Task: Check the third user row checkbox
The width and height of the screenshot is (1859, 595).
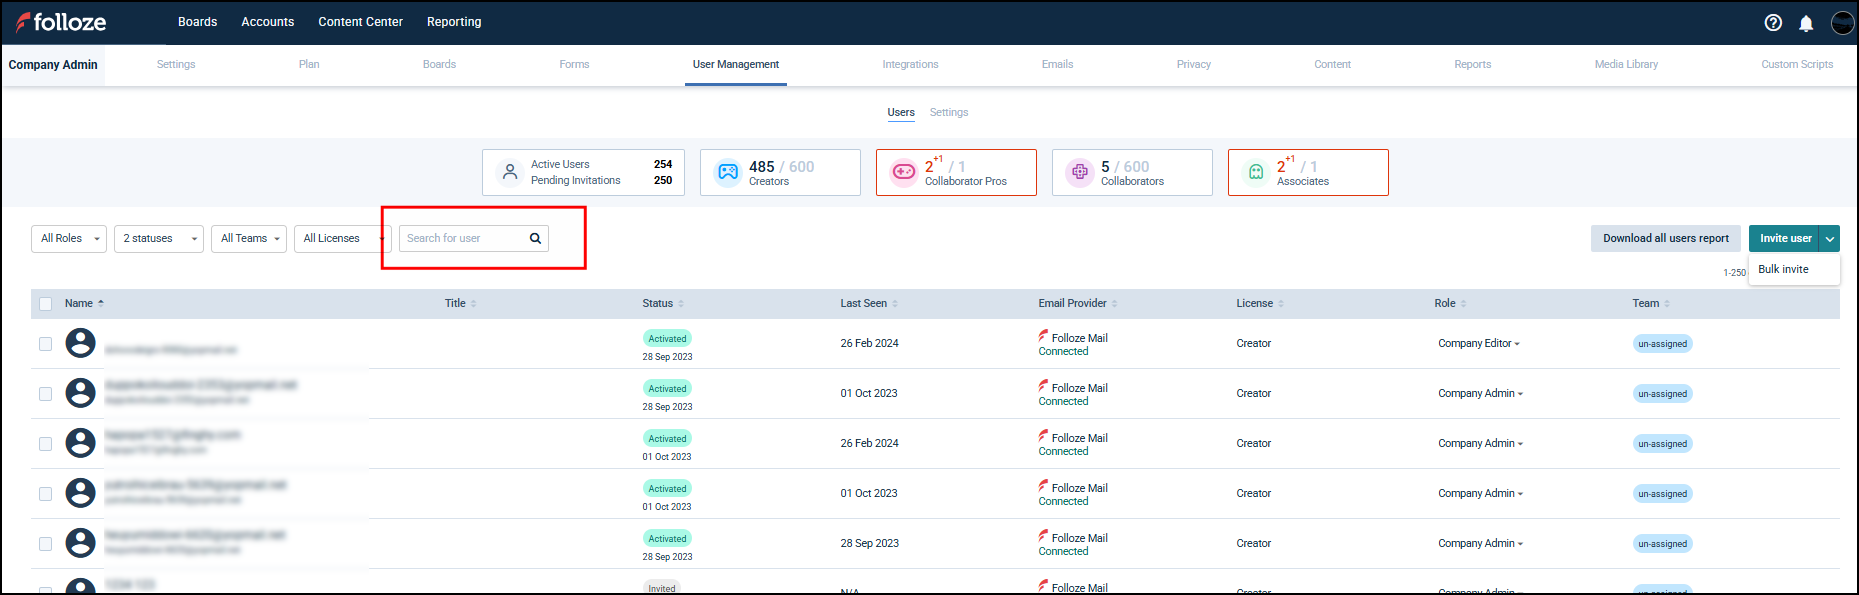Action: click(x=45, y=444)
